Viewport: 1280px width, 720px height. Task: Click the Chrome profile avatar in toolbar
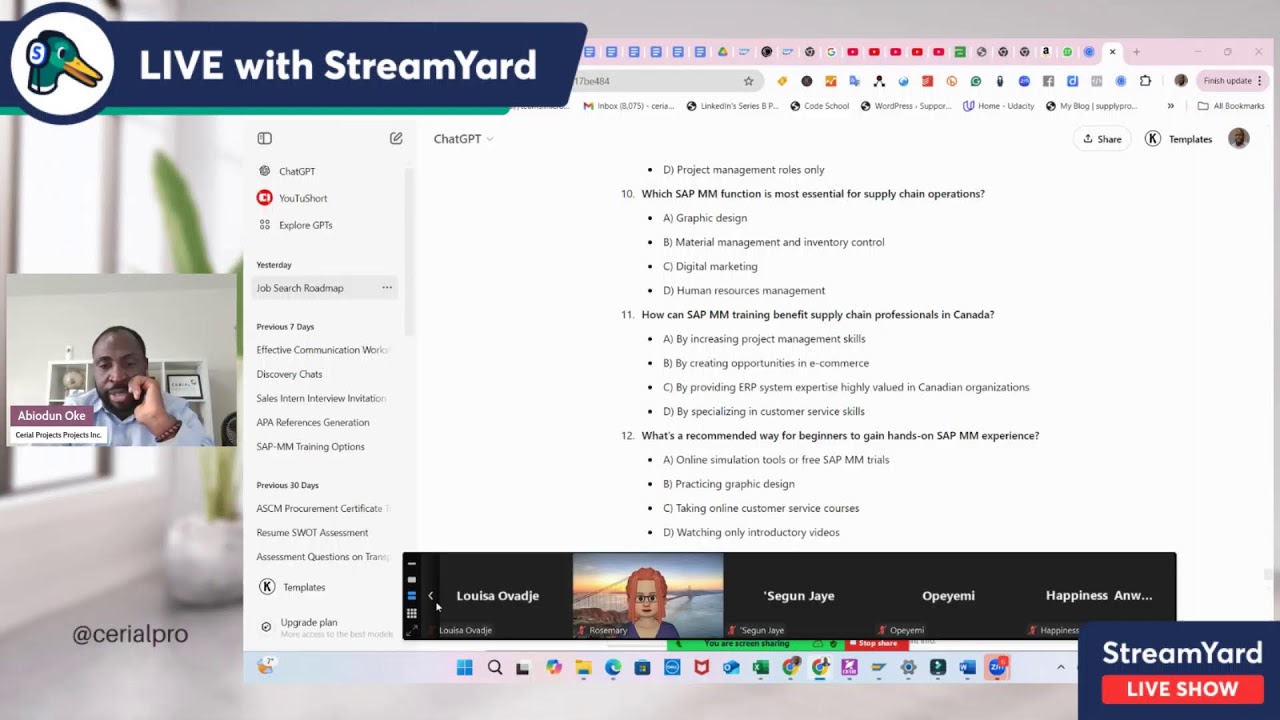1181,81
